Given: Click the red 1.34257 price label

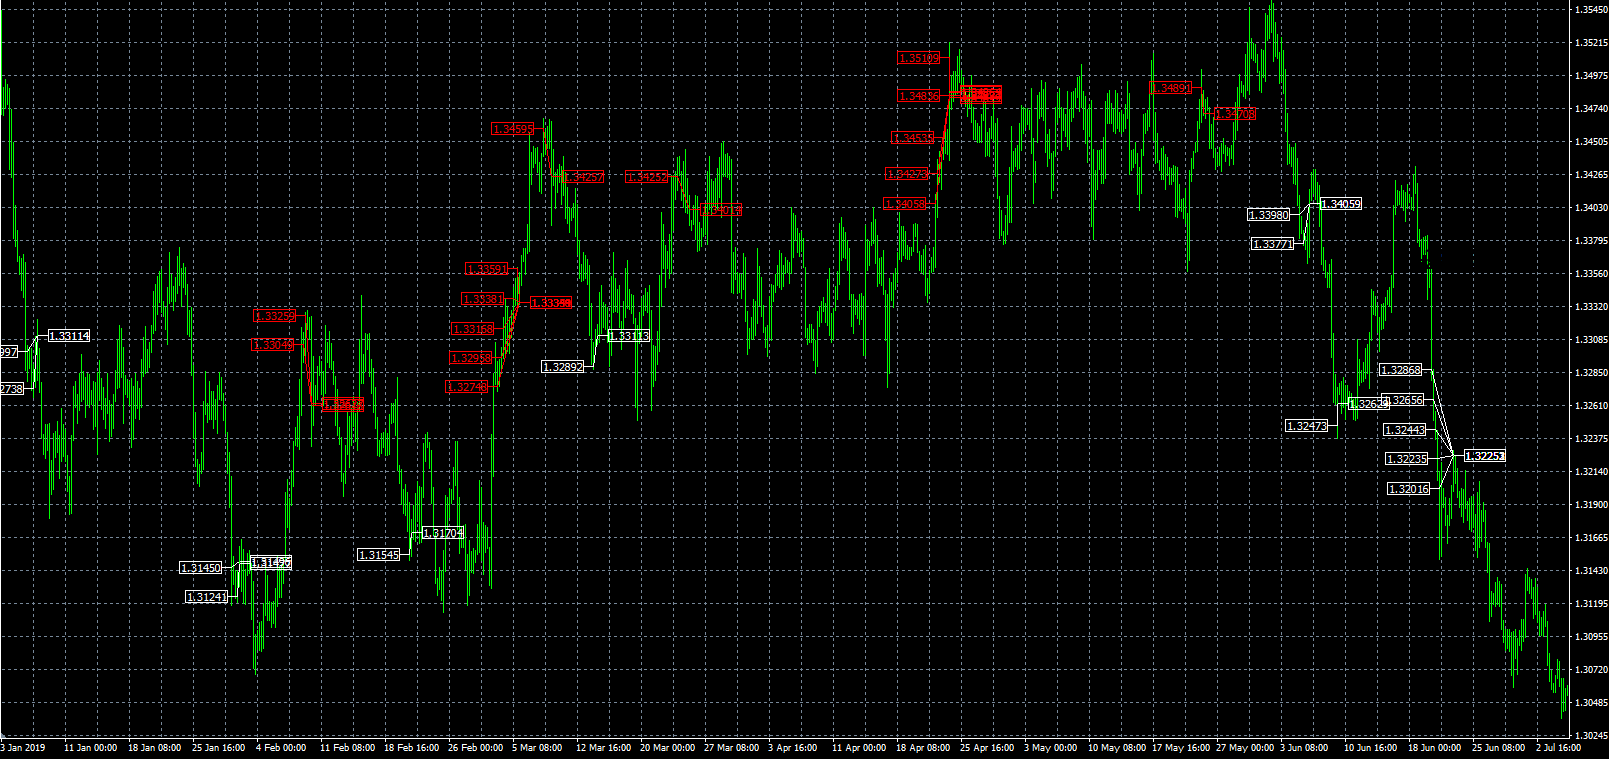Looking at the screenshot, I should pyautogui.click(x=583, y=177).
